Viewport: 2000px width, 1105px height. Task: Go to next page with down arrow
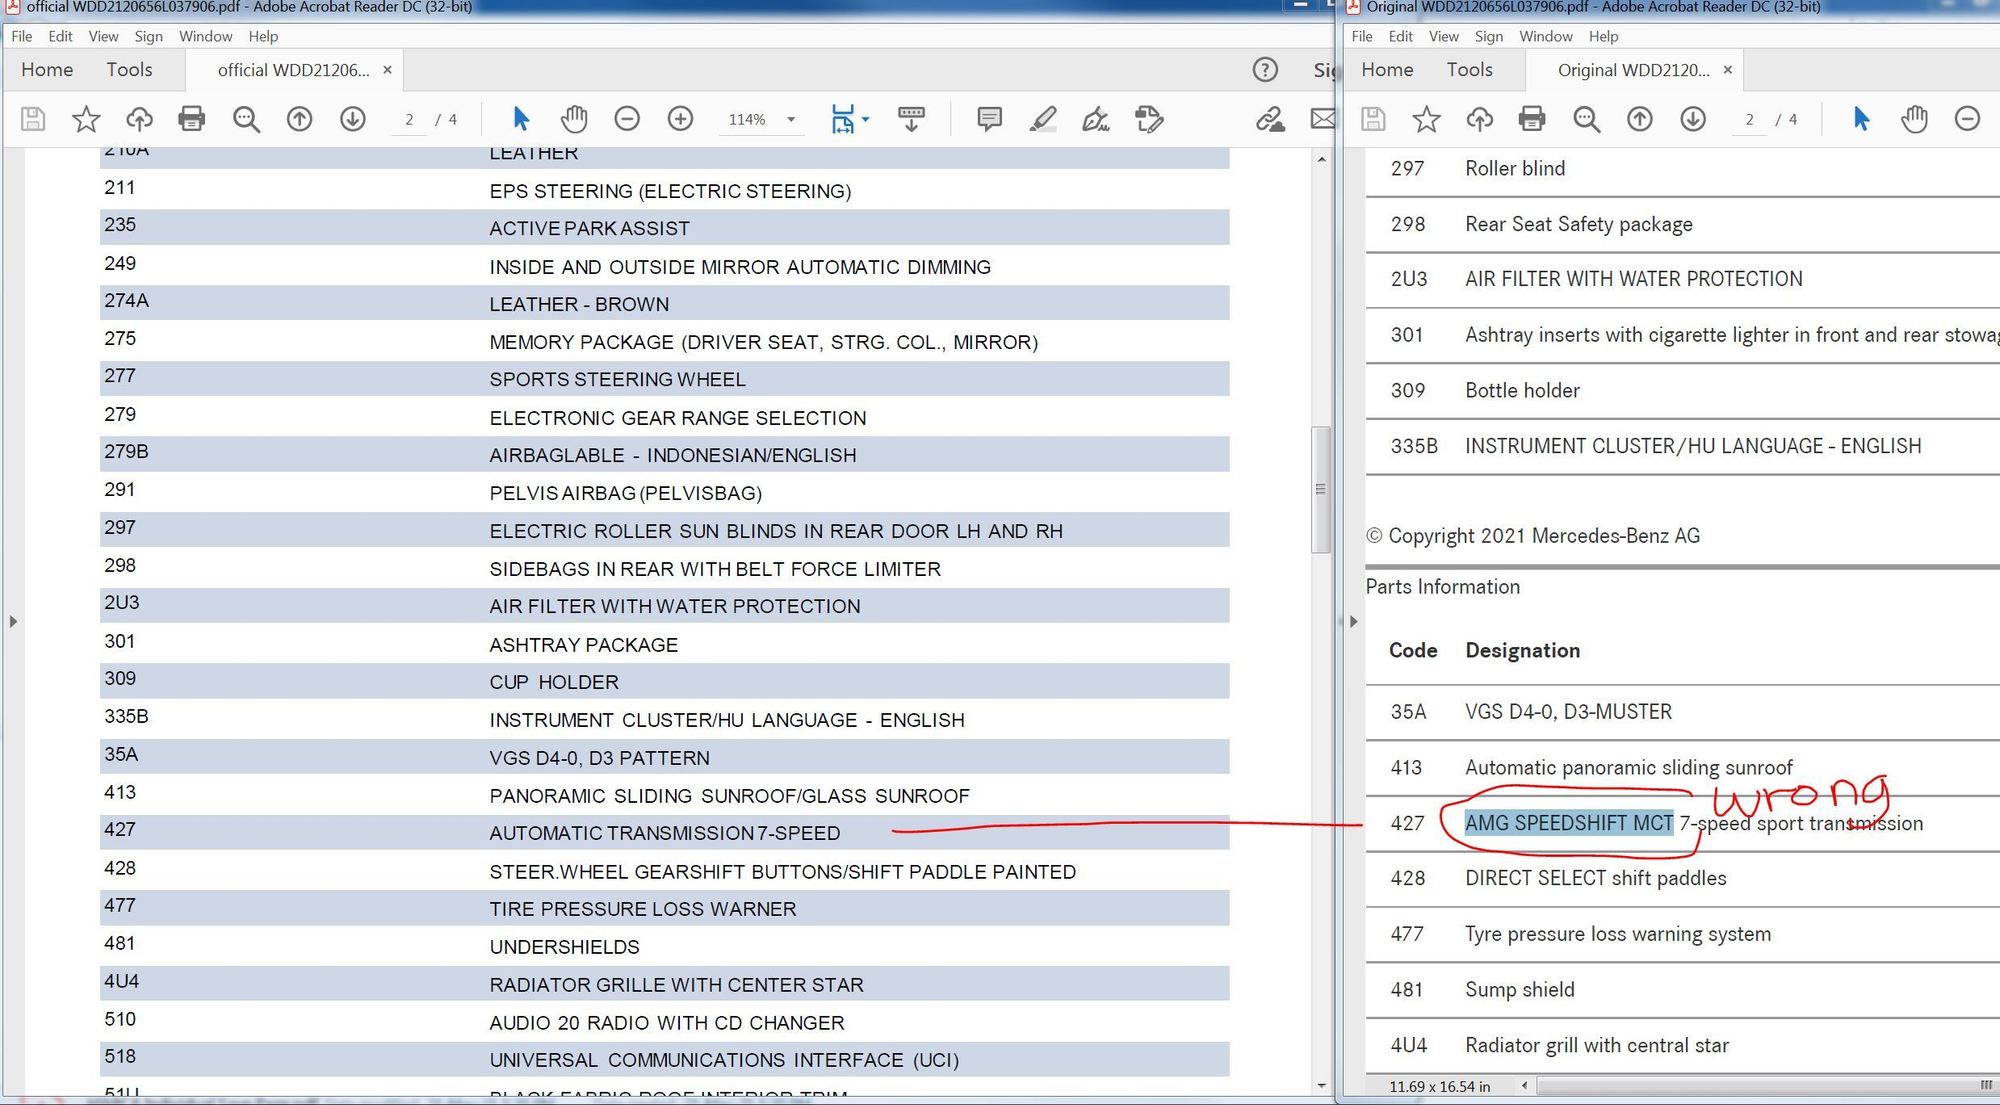click(352, 119)
